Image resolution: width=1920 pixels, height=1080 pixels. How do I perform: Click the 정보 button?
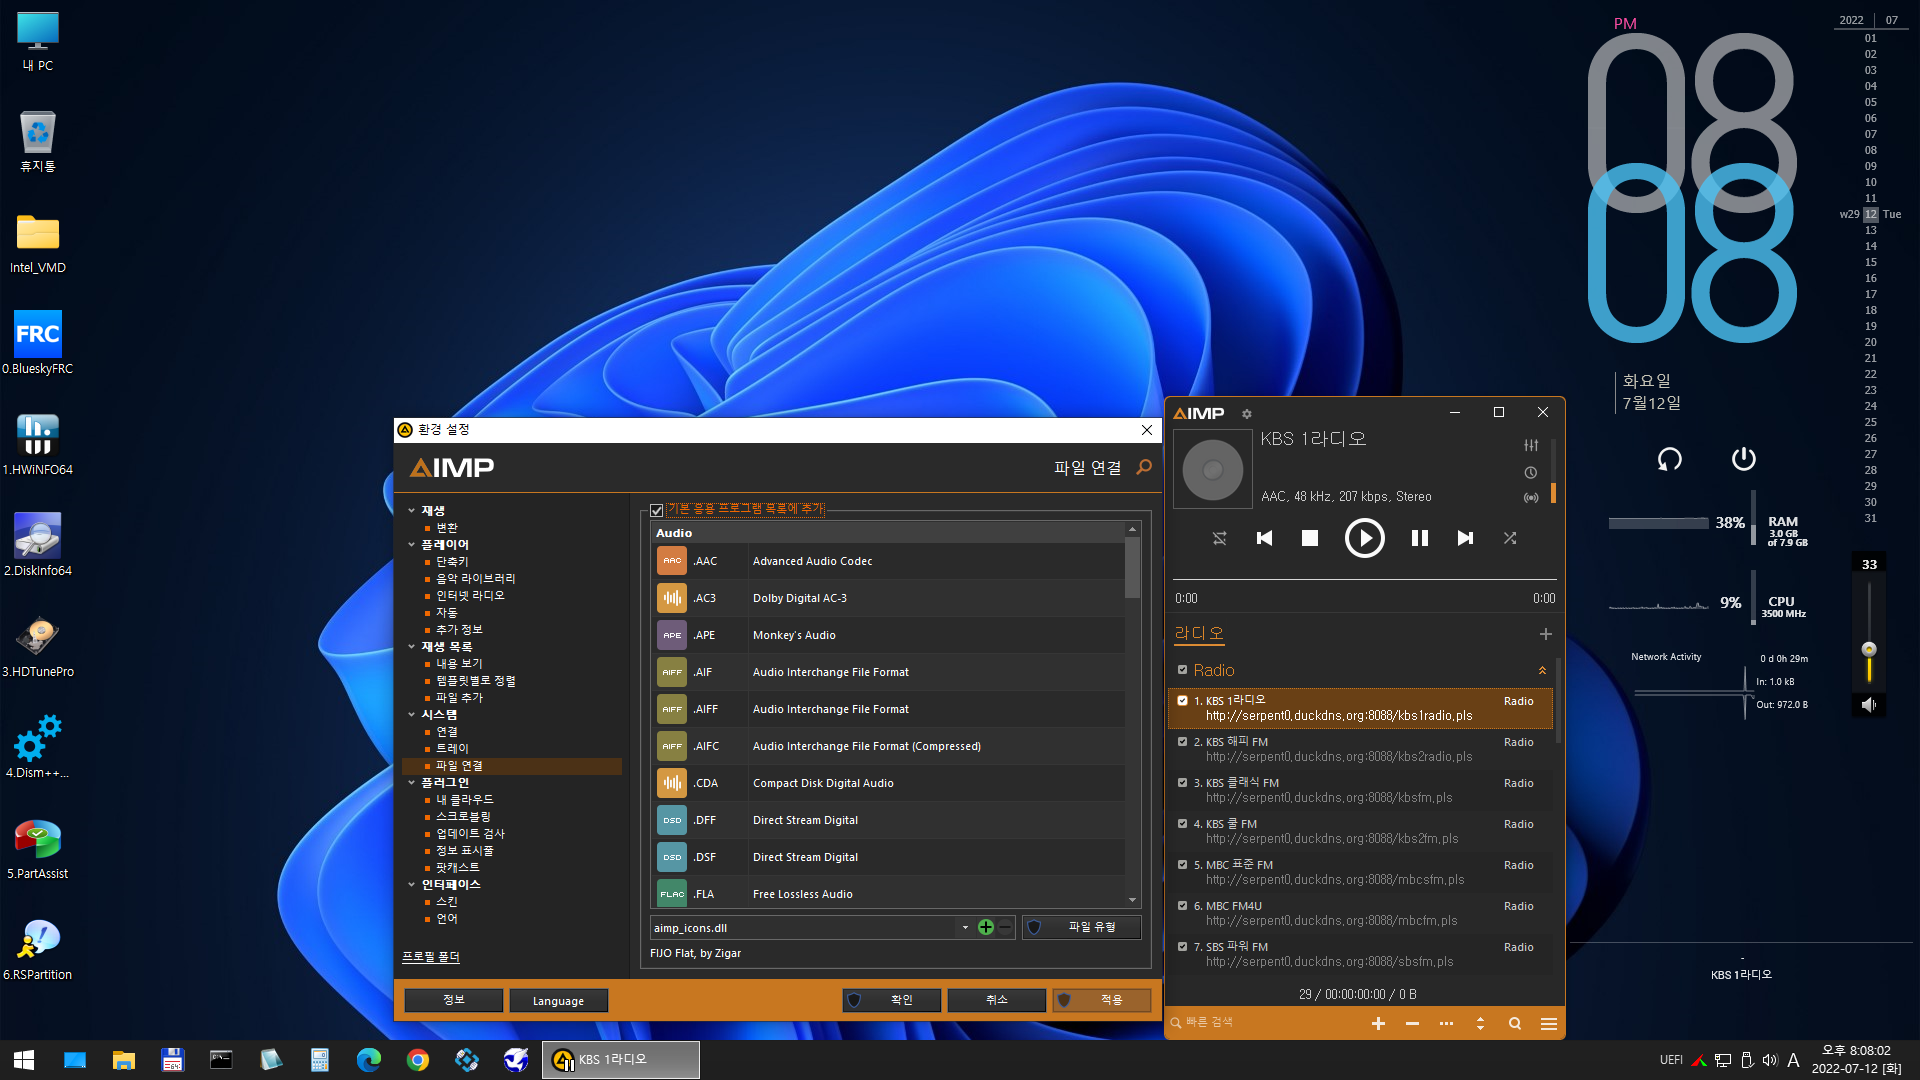click(454, 1000)
